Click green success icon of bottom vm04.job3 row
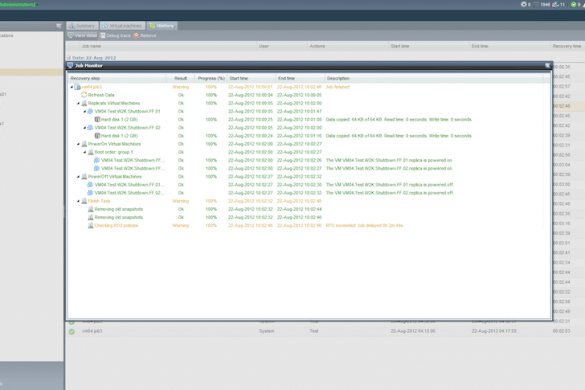 (x=72, y=331)
